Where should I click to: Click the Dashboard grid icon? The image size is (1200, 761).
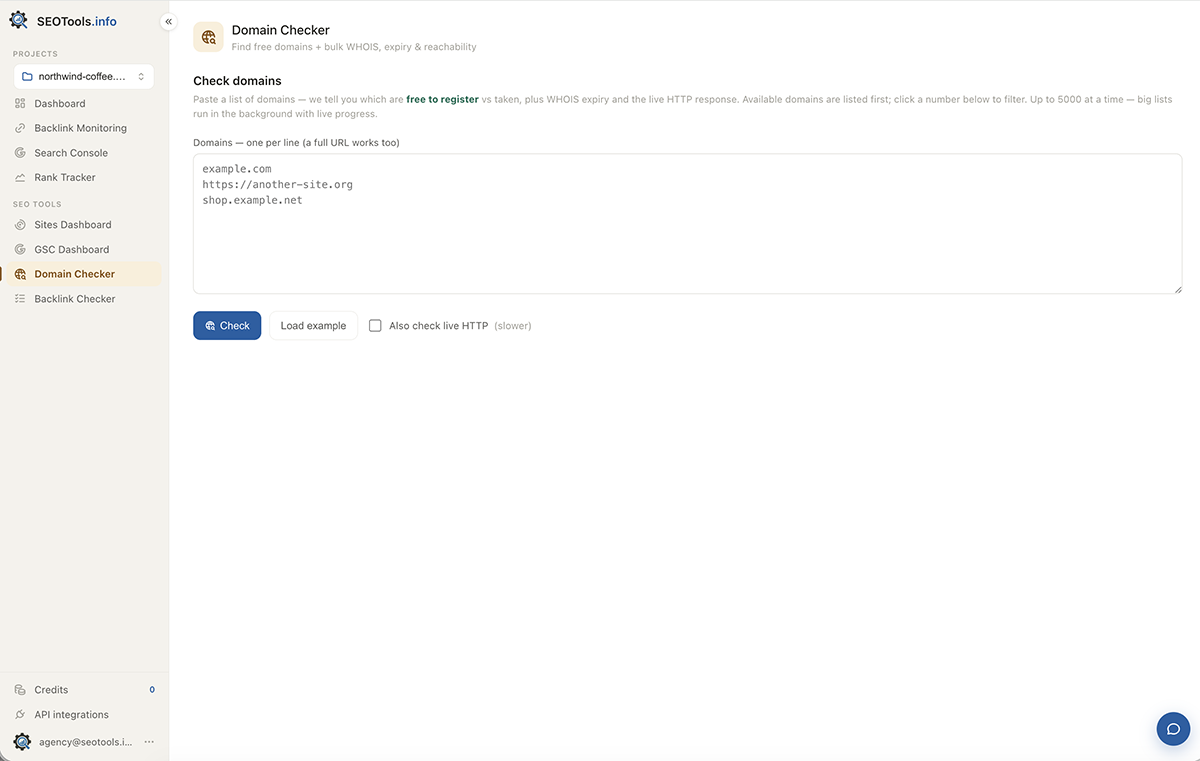[x=20, y=103]
